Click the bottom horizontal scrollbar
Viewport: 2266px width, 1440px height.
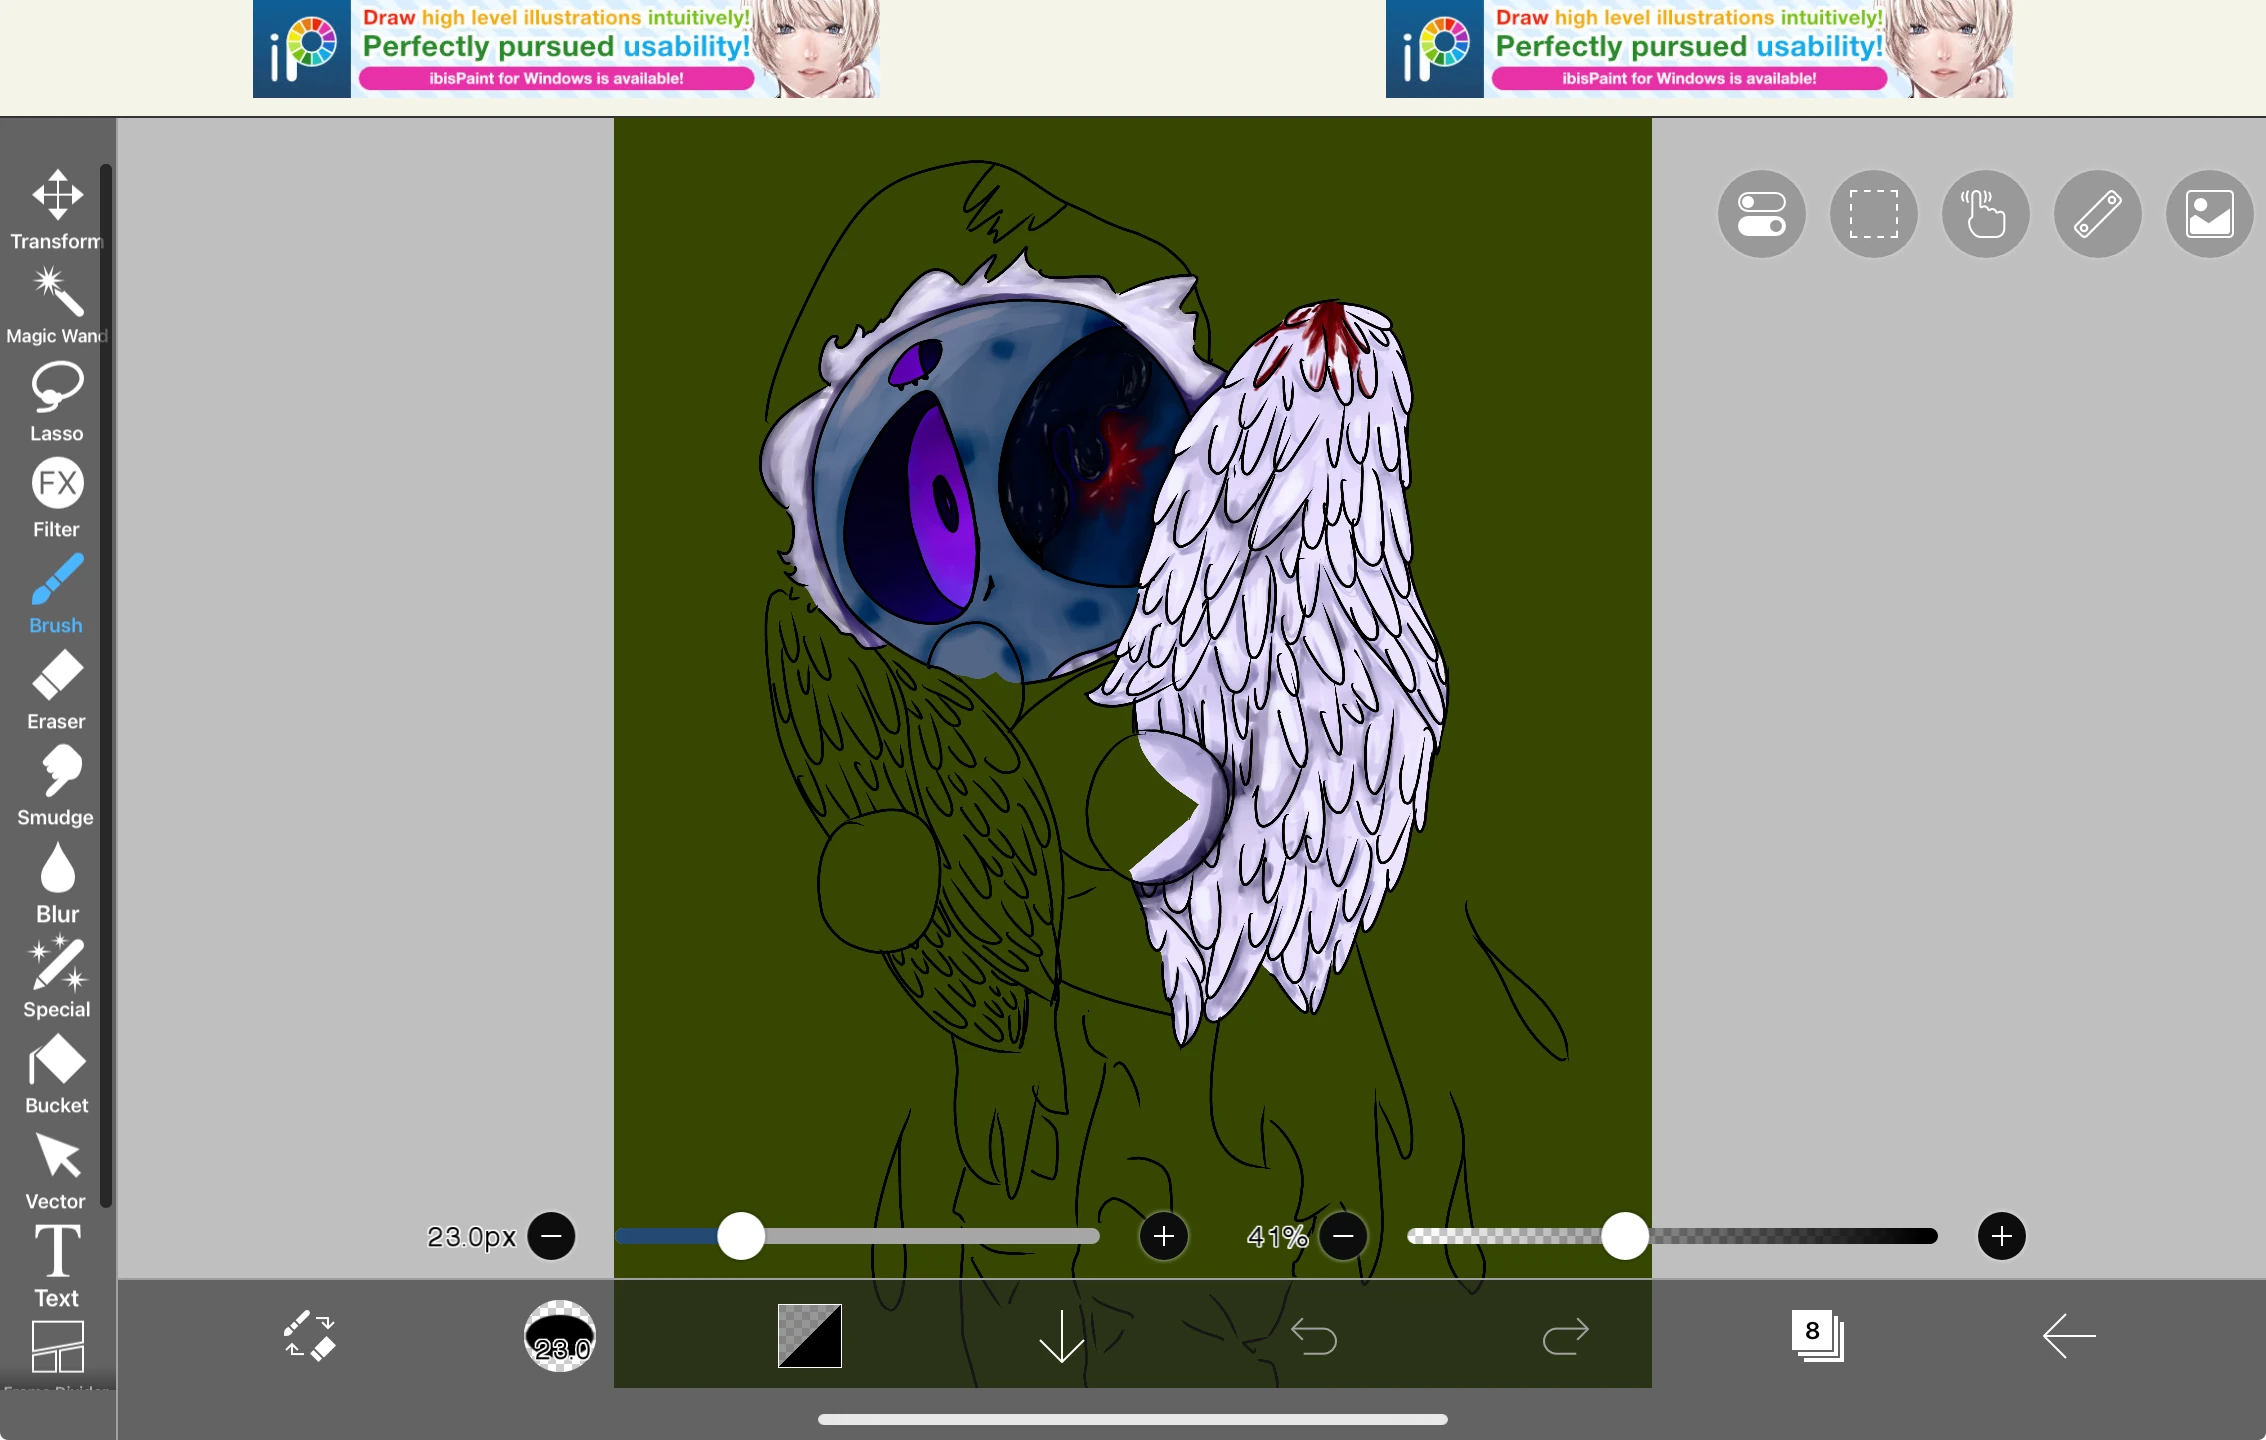(1132, 1418)
